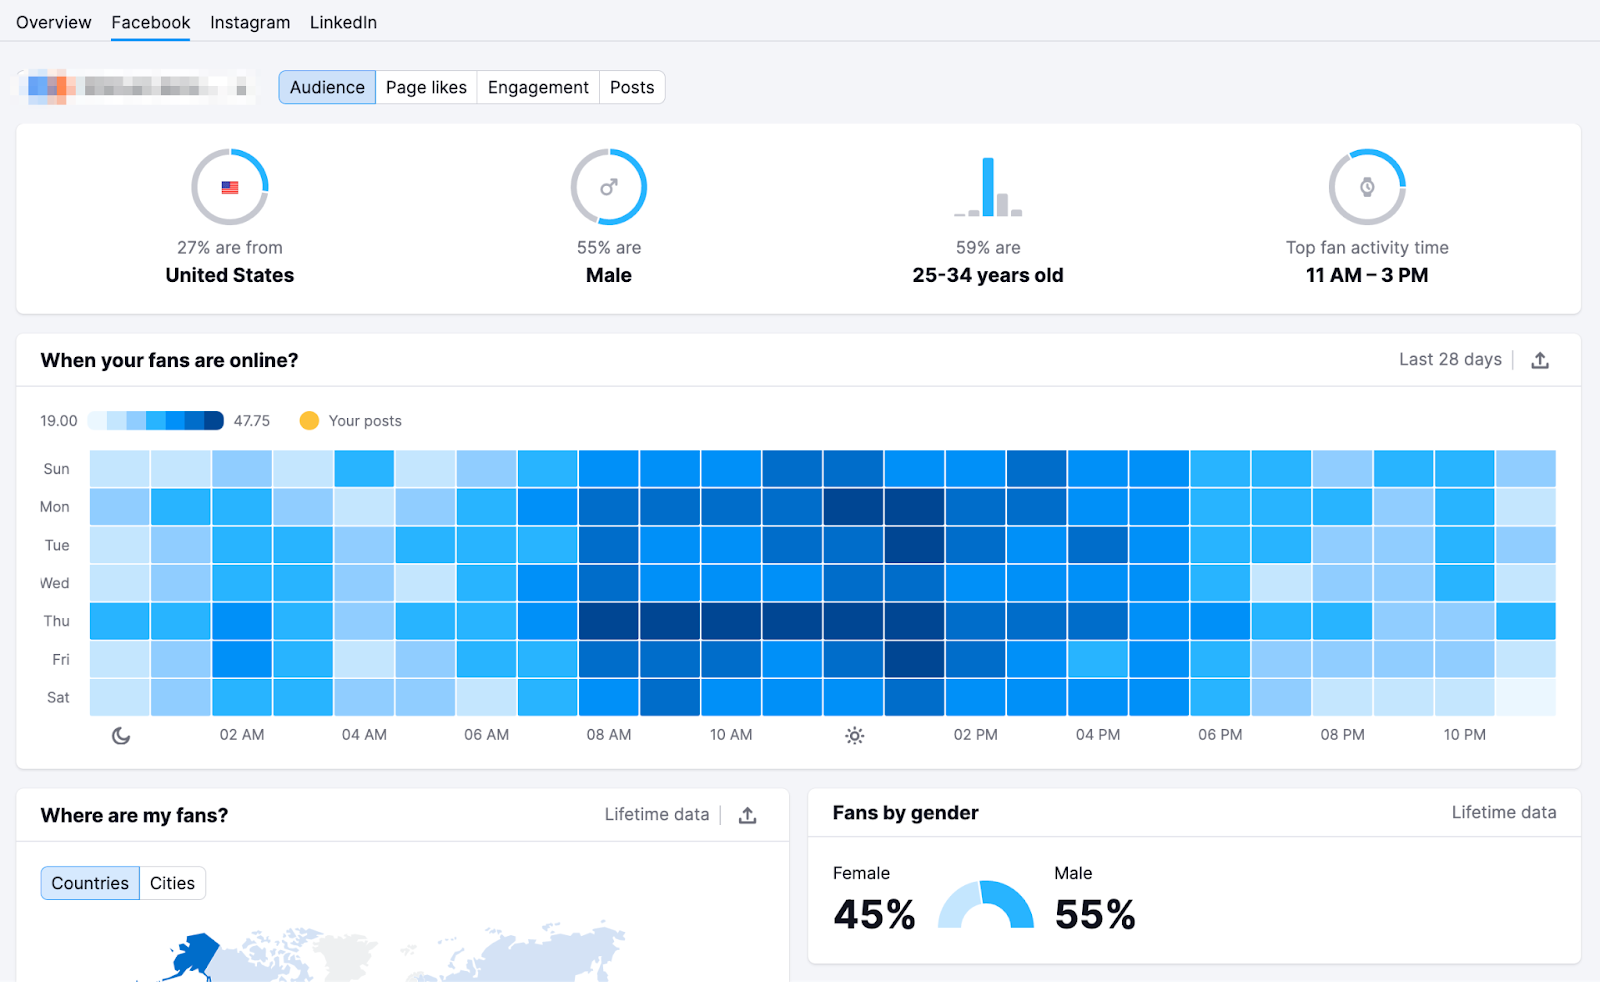The height and width of the screenshot is (982, 1600).
Task: Click the export icon beside Lifetime data
Action: coord(747,815)
